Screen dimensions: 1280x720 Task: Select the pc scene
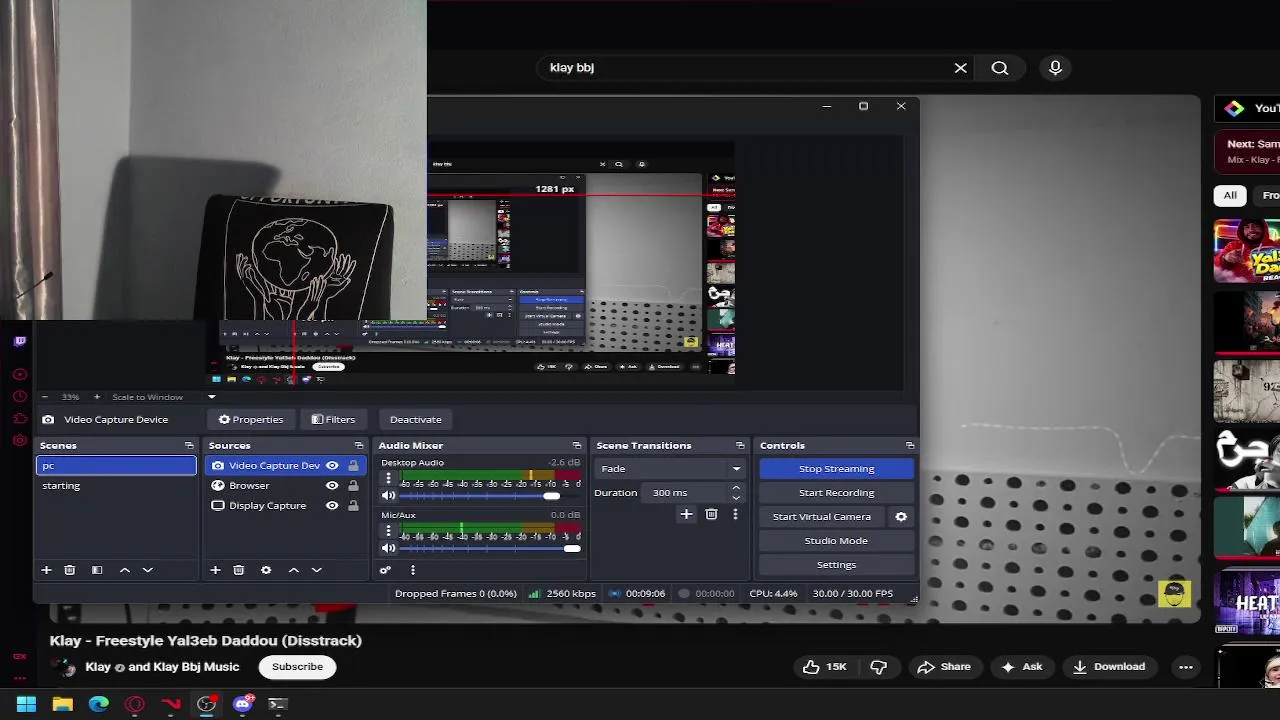pos(116,466)
